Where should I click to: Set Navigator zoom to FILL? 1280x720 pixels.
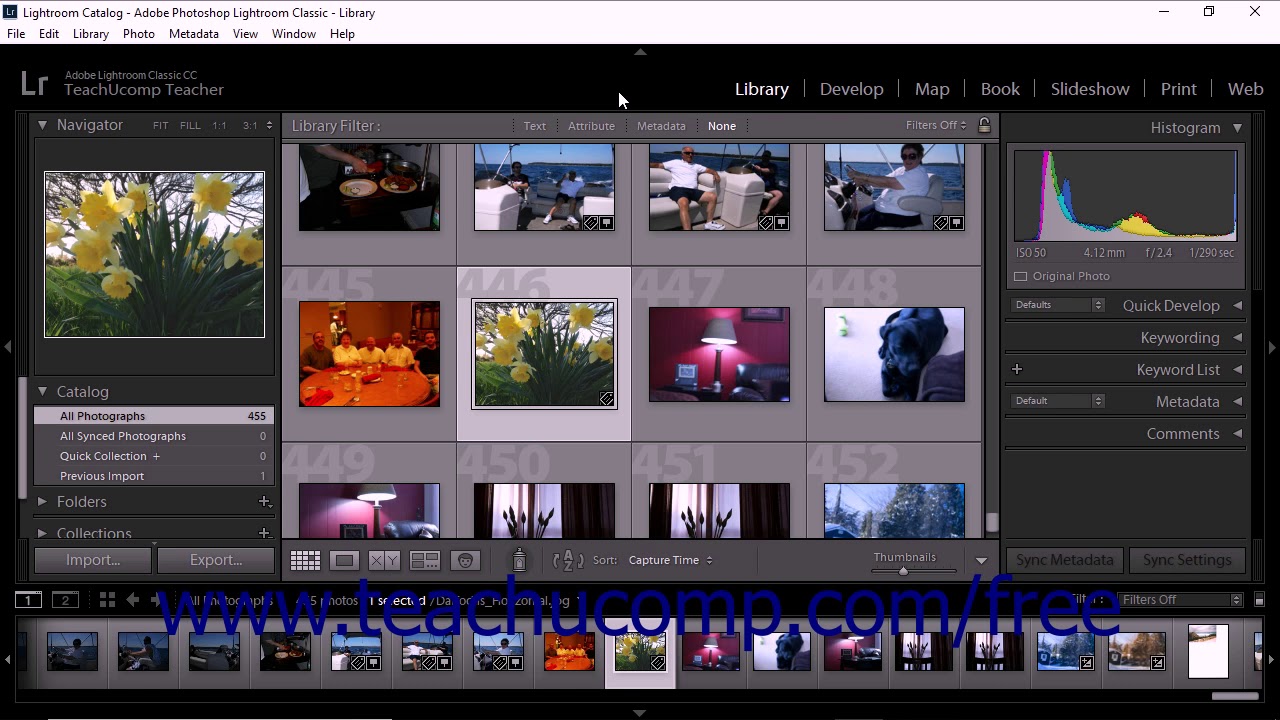(x=190, y=126)
